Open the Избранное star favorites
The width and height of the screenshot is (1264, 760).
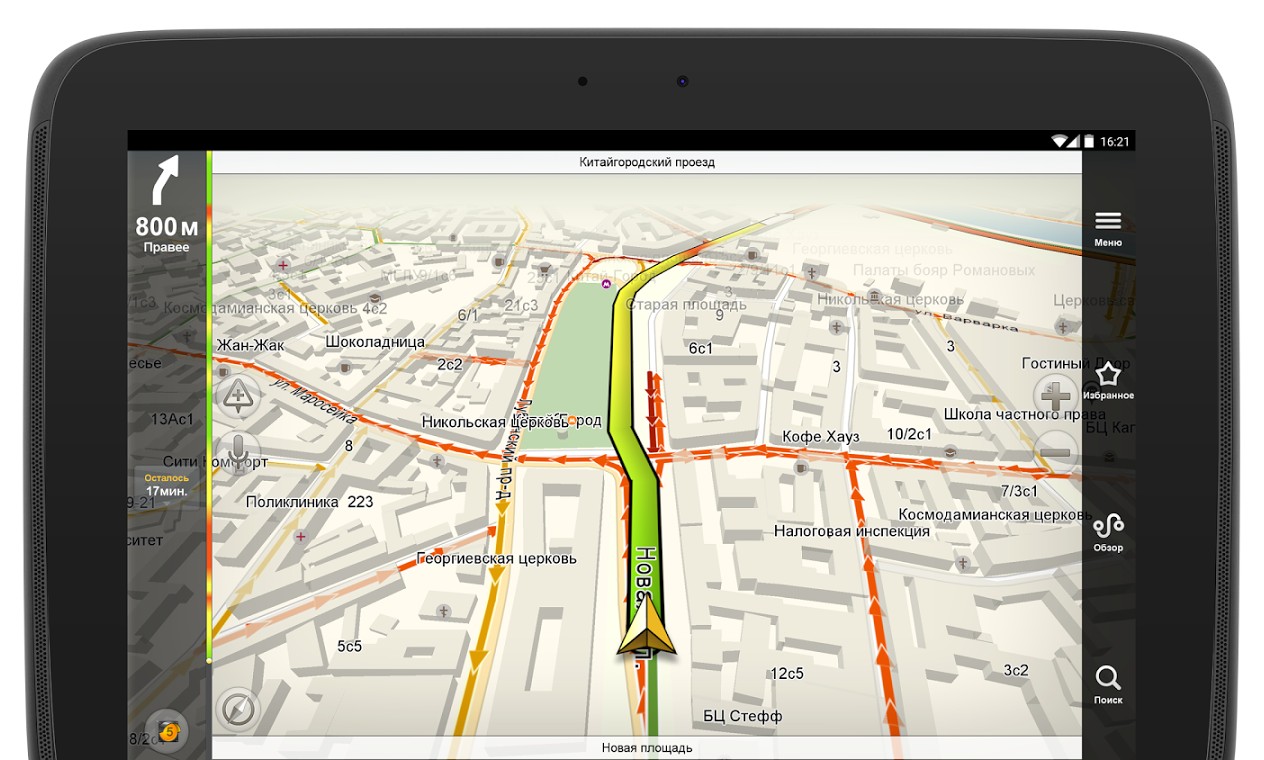click(x=1108, y=375)
